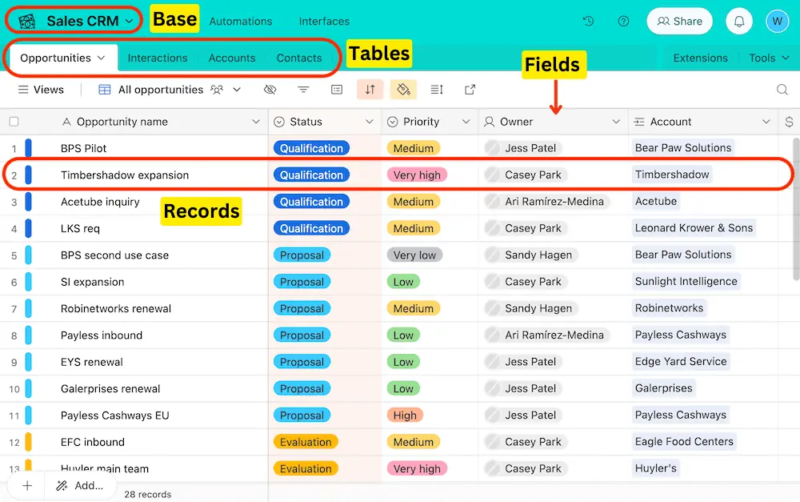Viewport: 800px width, 502px height.
Task: Click the Priority single select icon
Action: (x=392, y=122)
